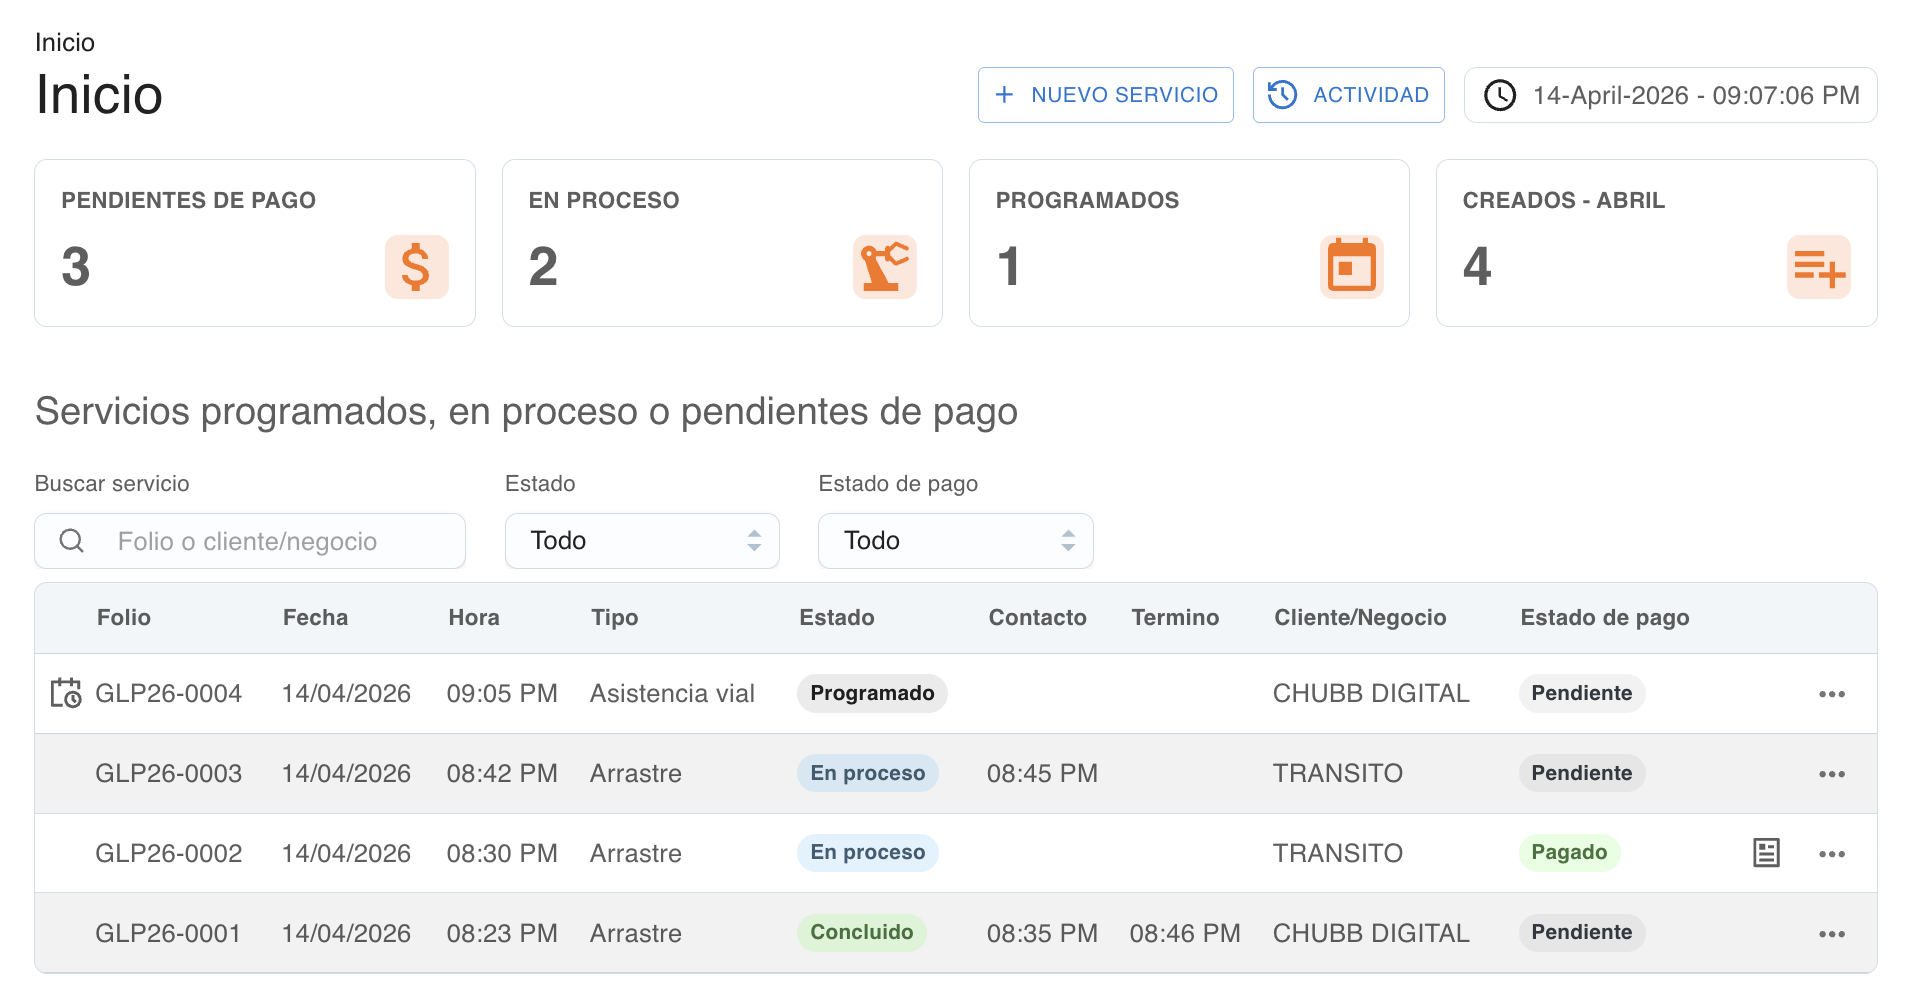Image resolution: width=1912 pixels, height=1008 pixels.
Task: Click folio GLP26-0001
Action: pos(168,933)
